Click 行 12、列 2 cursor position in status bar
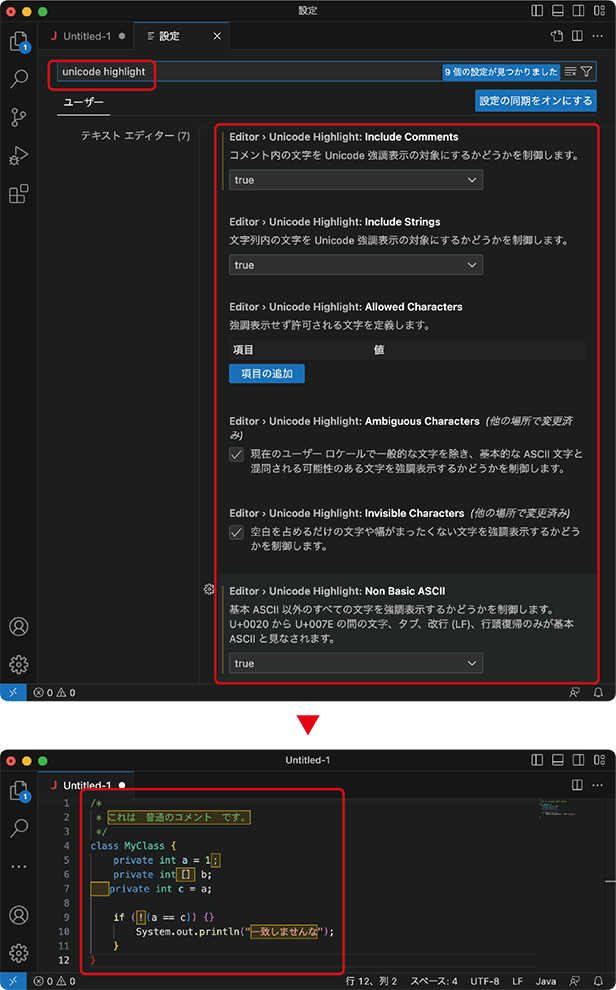 [x=371, y=981]
